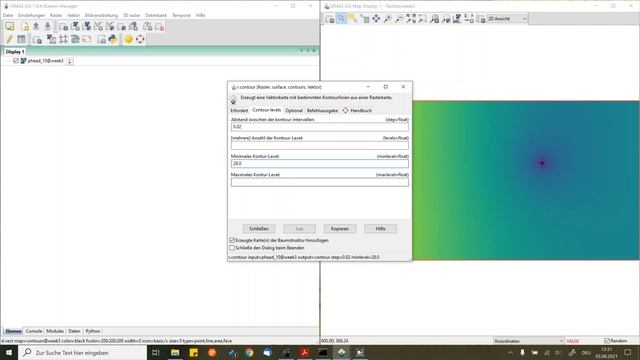This screenshot has height=360, width=640.
Task: Create a new workspace in Layer Manager
Action: (x=26, y=27)
